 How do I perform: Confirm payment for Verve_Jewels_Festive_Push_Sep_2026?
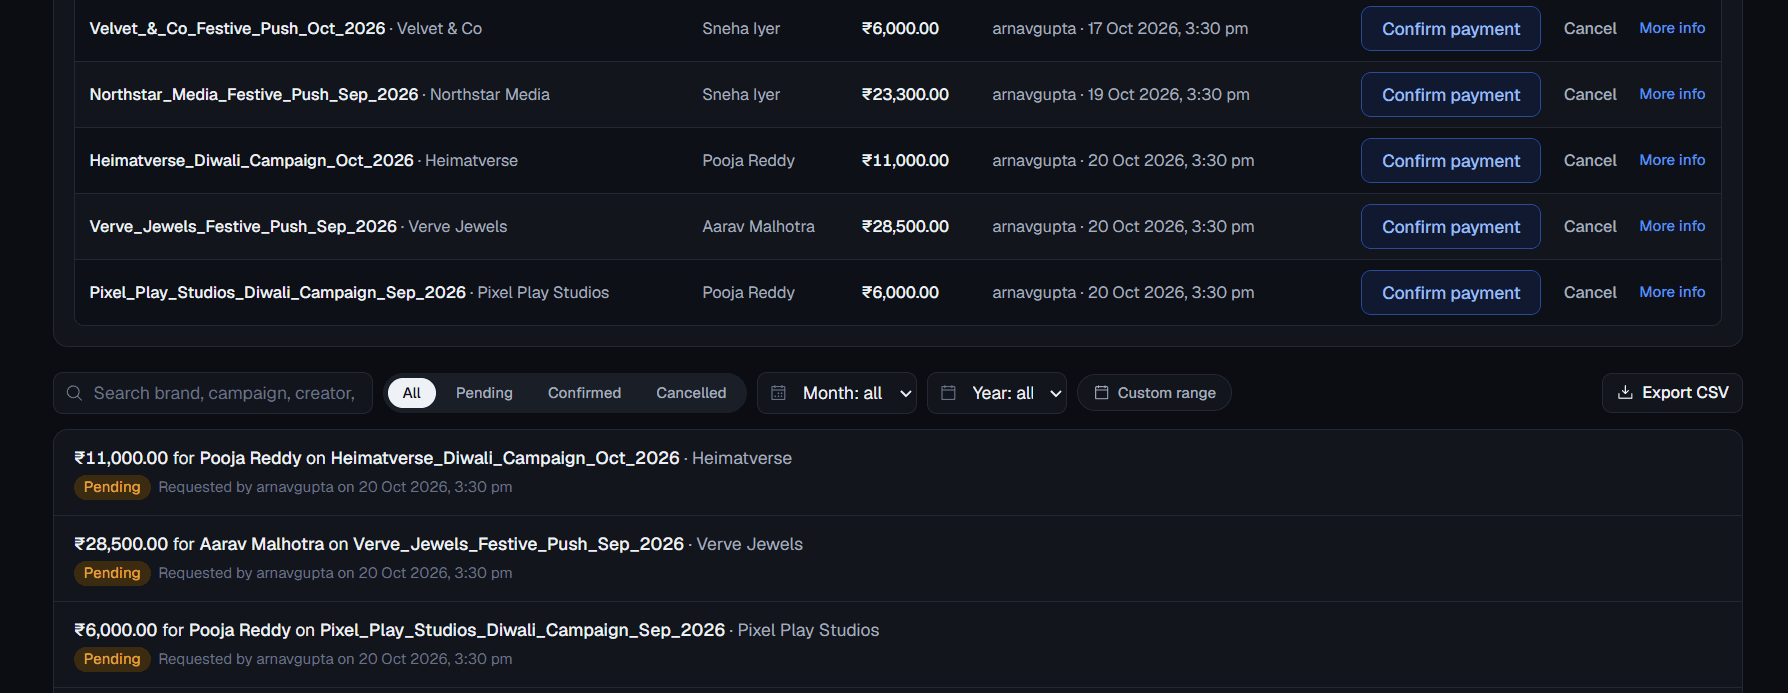tap(1450, 227)
